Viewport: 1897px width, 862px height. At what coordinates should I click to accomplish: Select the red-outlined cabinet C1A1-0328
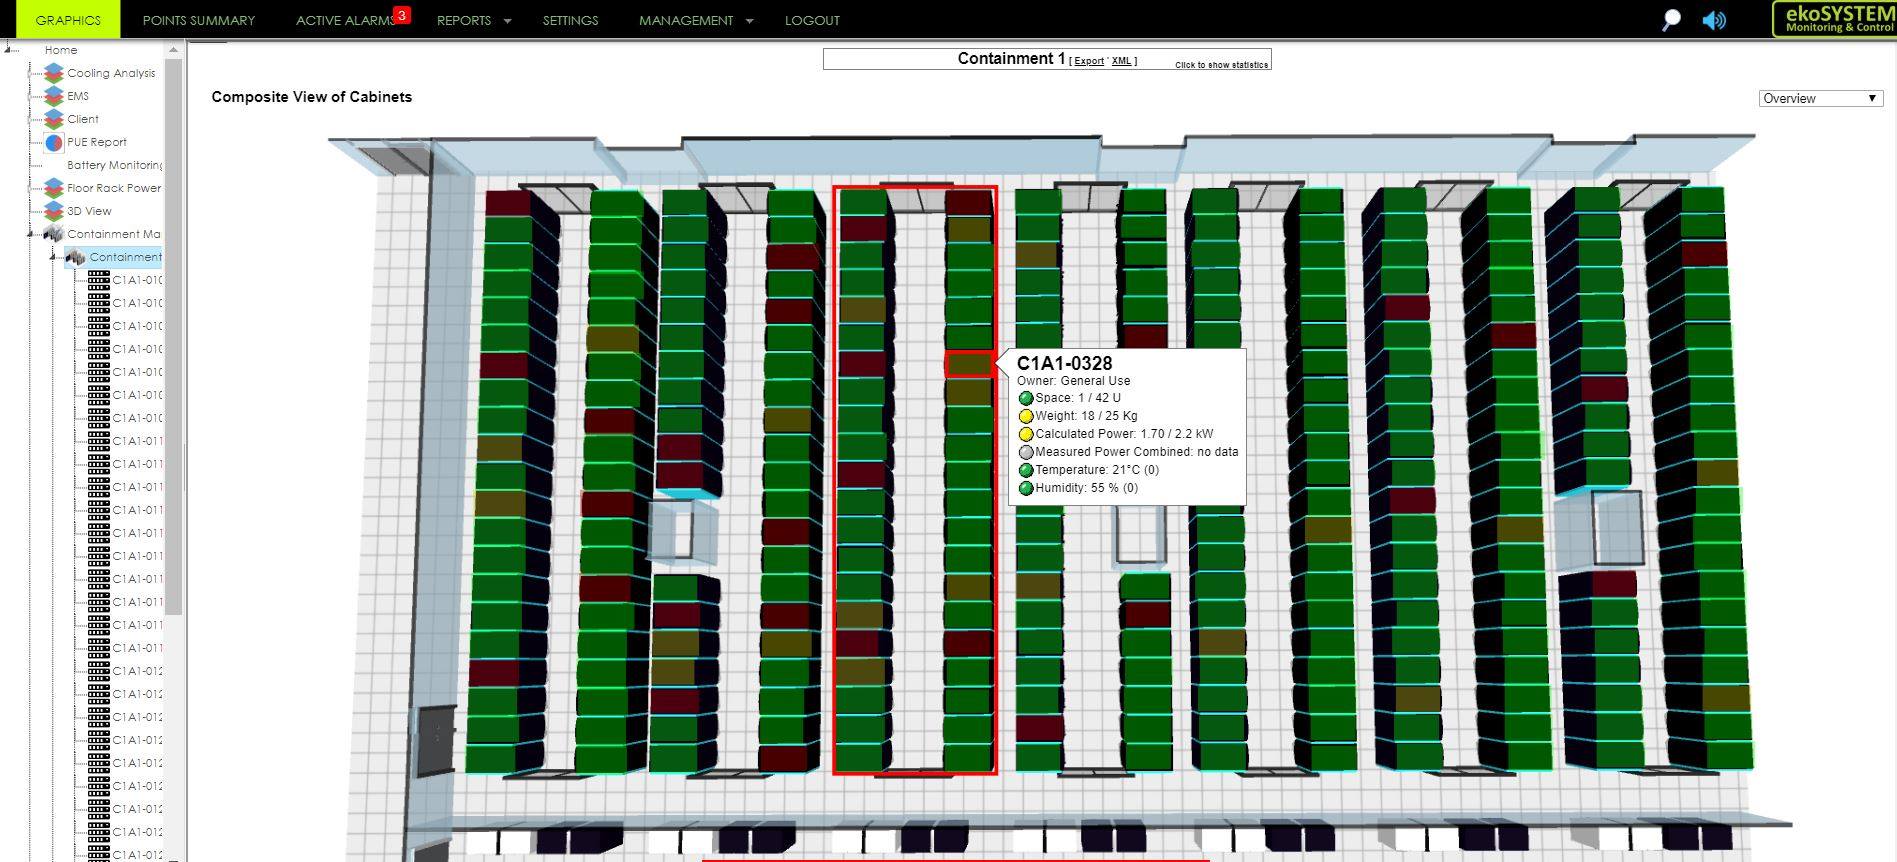(x=969, y=363)
